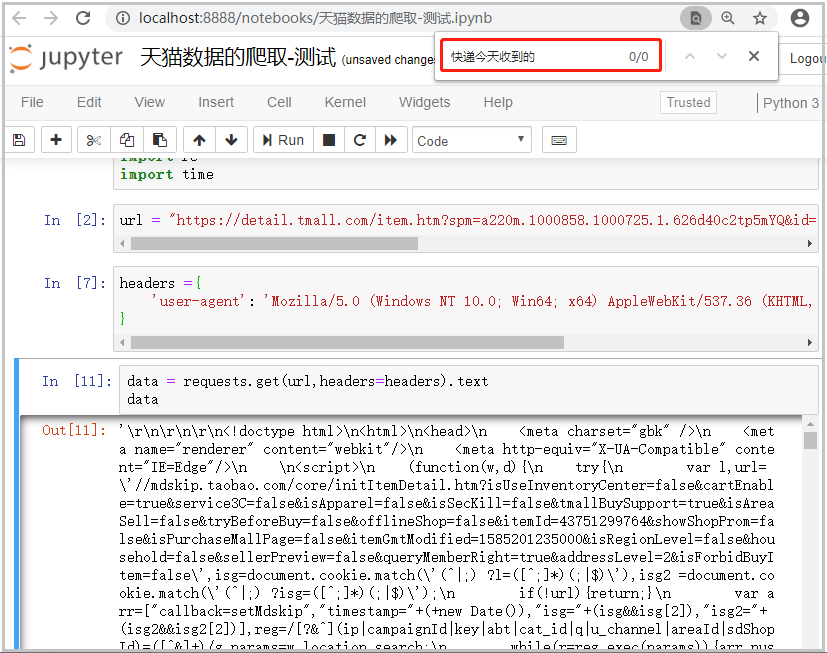Click the browser address bar URL
Screen dimensions: 827x653
tap(315, 18)
